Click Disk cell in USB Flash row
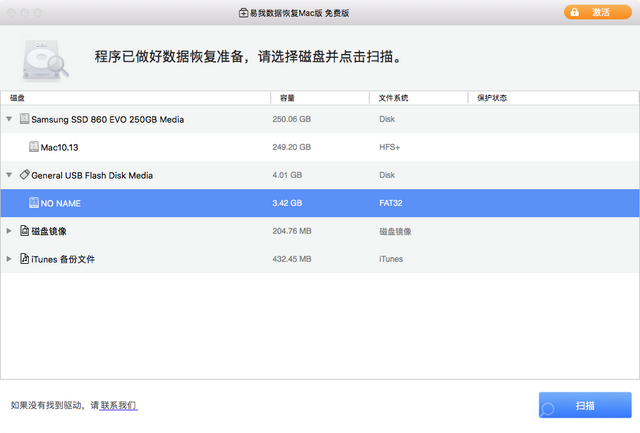 pyautogui.click(x=387, y=175)
